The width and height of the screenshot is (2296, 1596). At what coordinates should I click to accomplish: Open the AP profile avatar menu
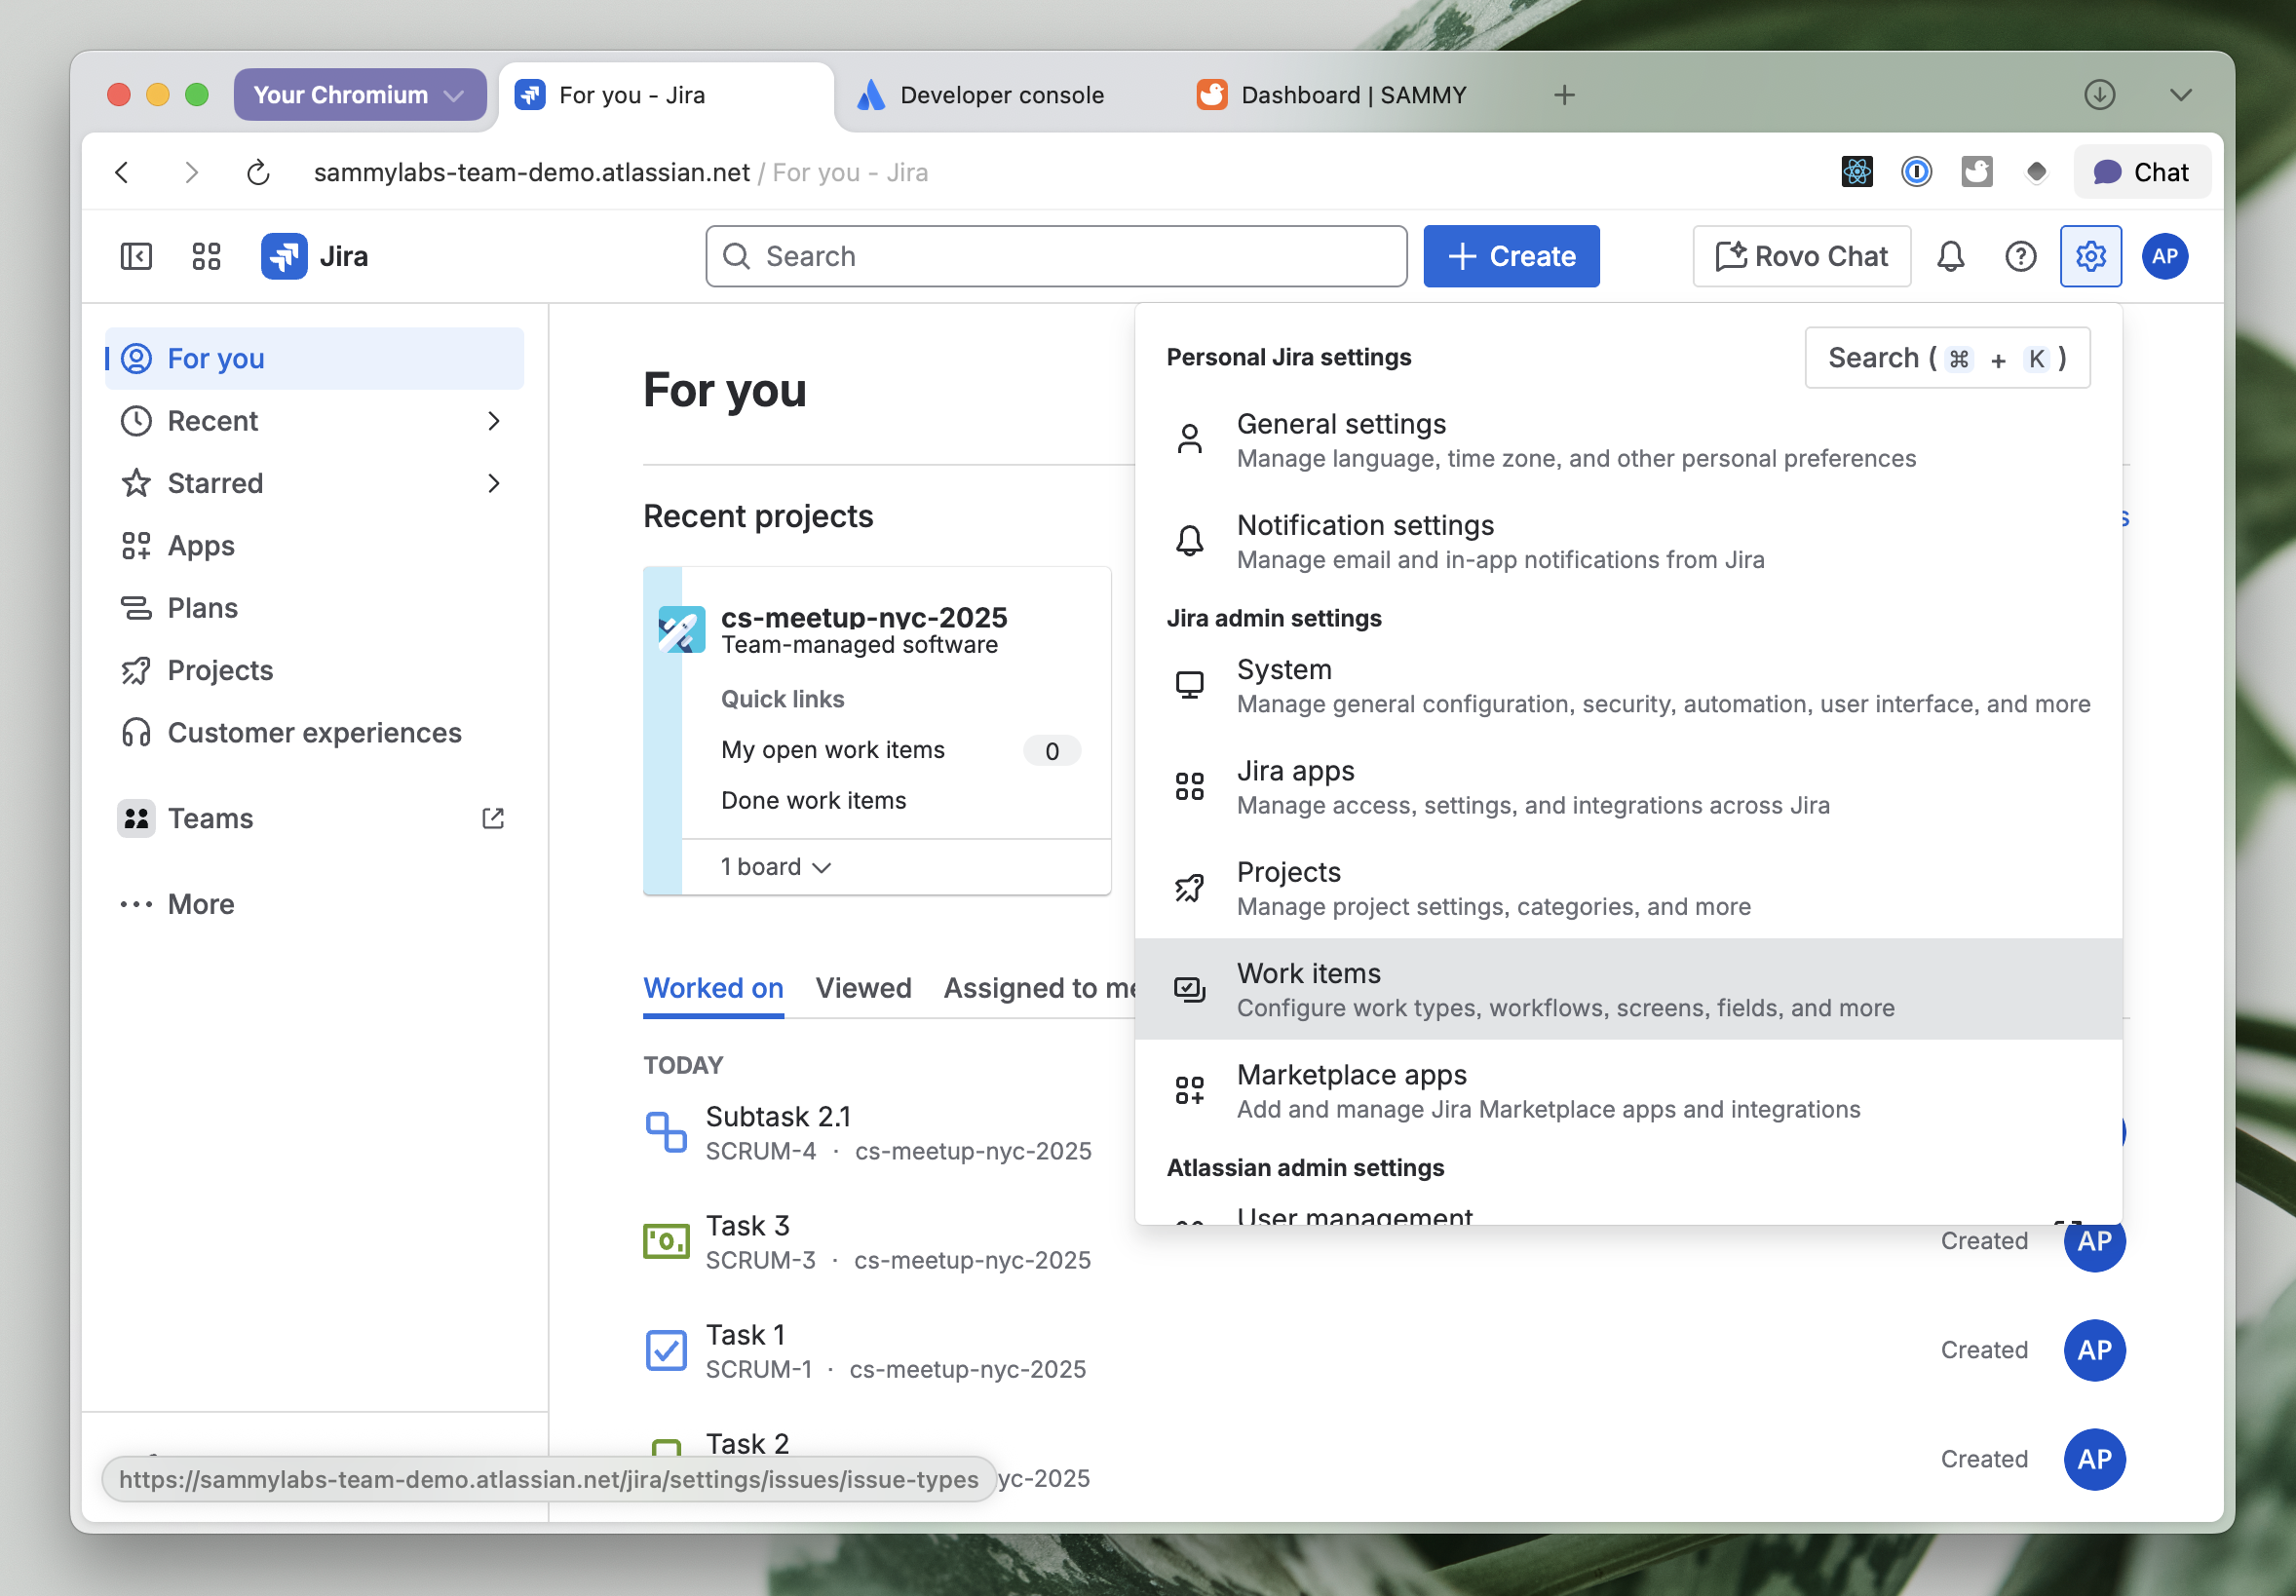tap(2164, 257)
